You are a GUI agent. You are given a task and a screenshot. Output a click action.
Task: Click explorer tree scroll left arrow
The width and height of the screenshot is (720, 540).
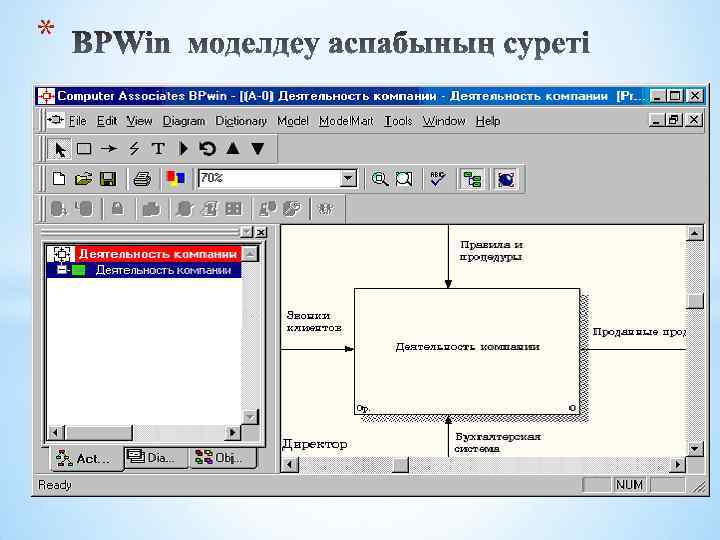click(56, 432)
